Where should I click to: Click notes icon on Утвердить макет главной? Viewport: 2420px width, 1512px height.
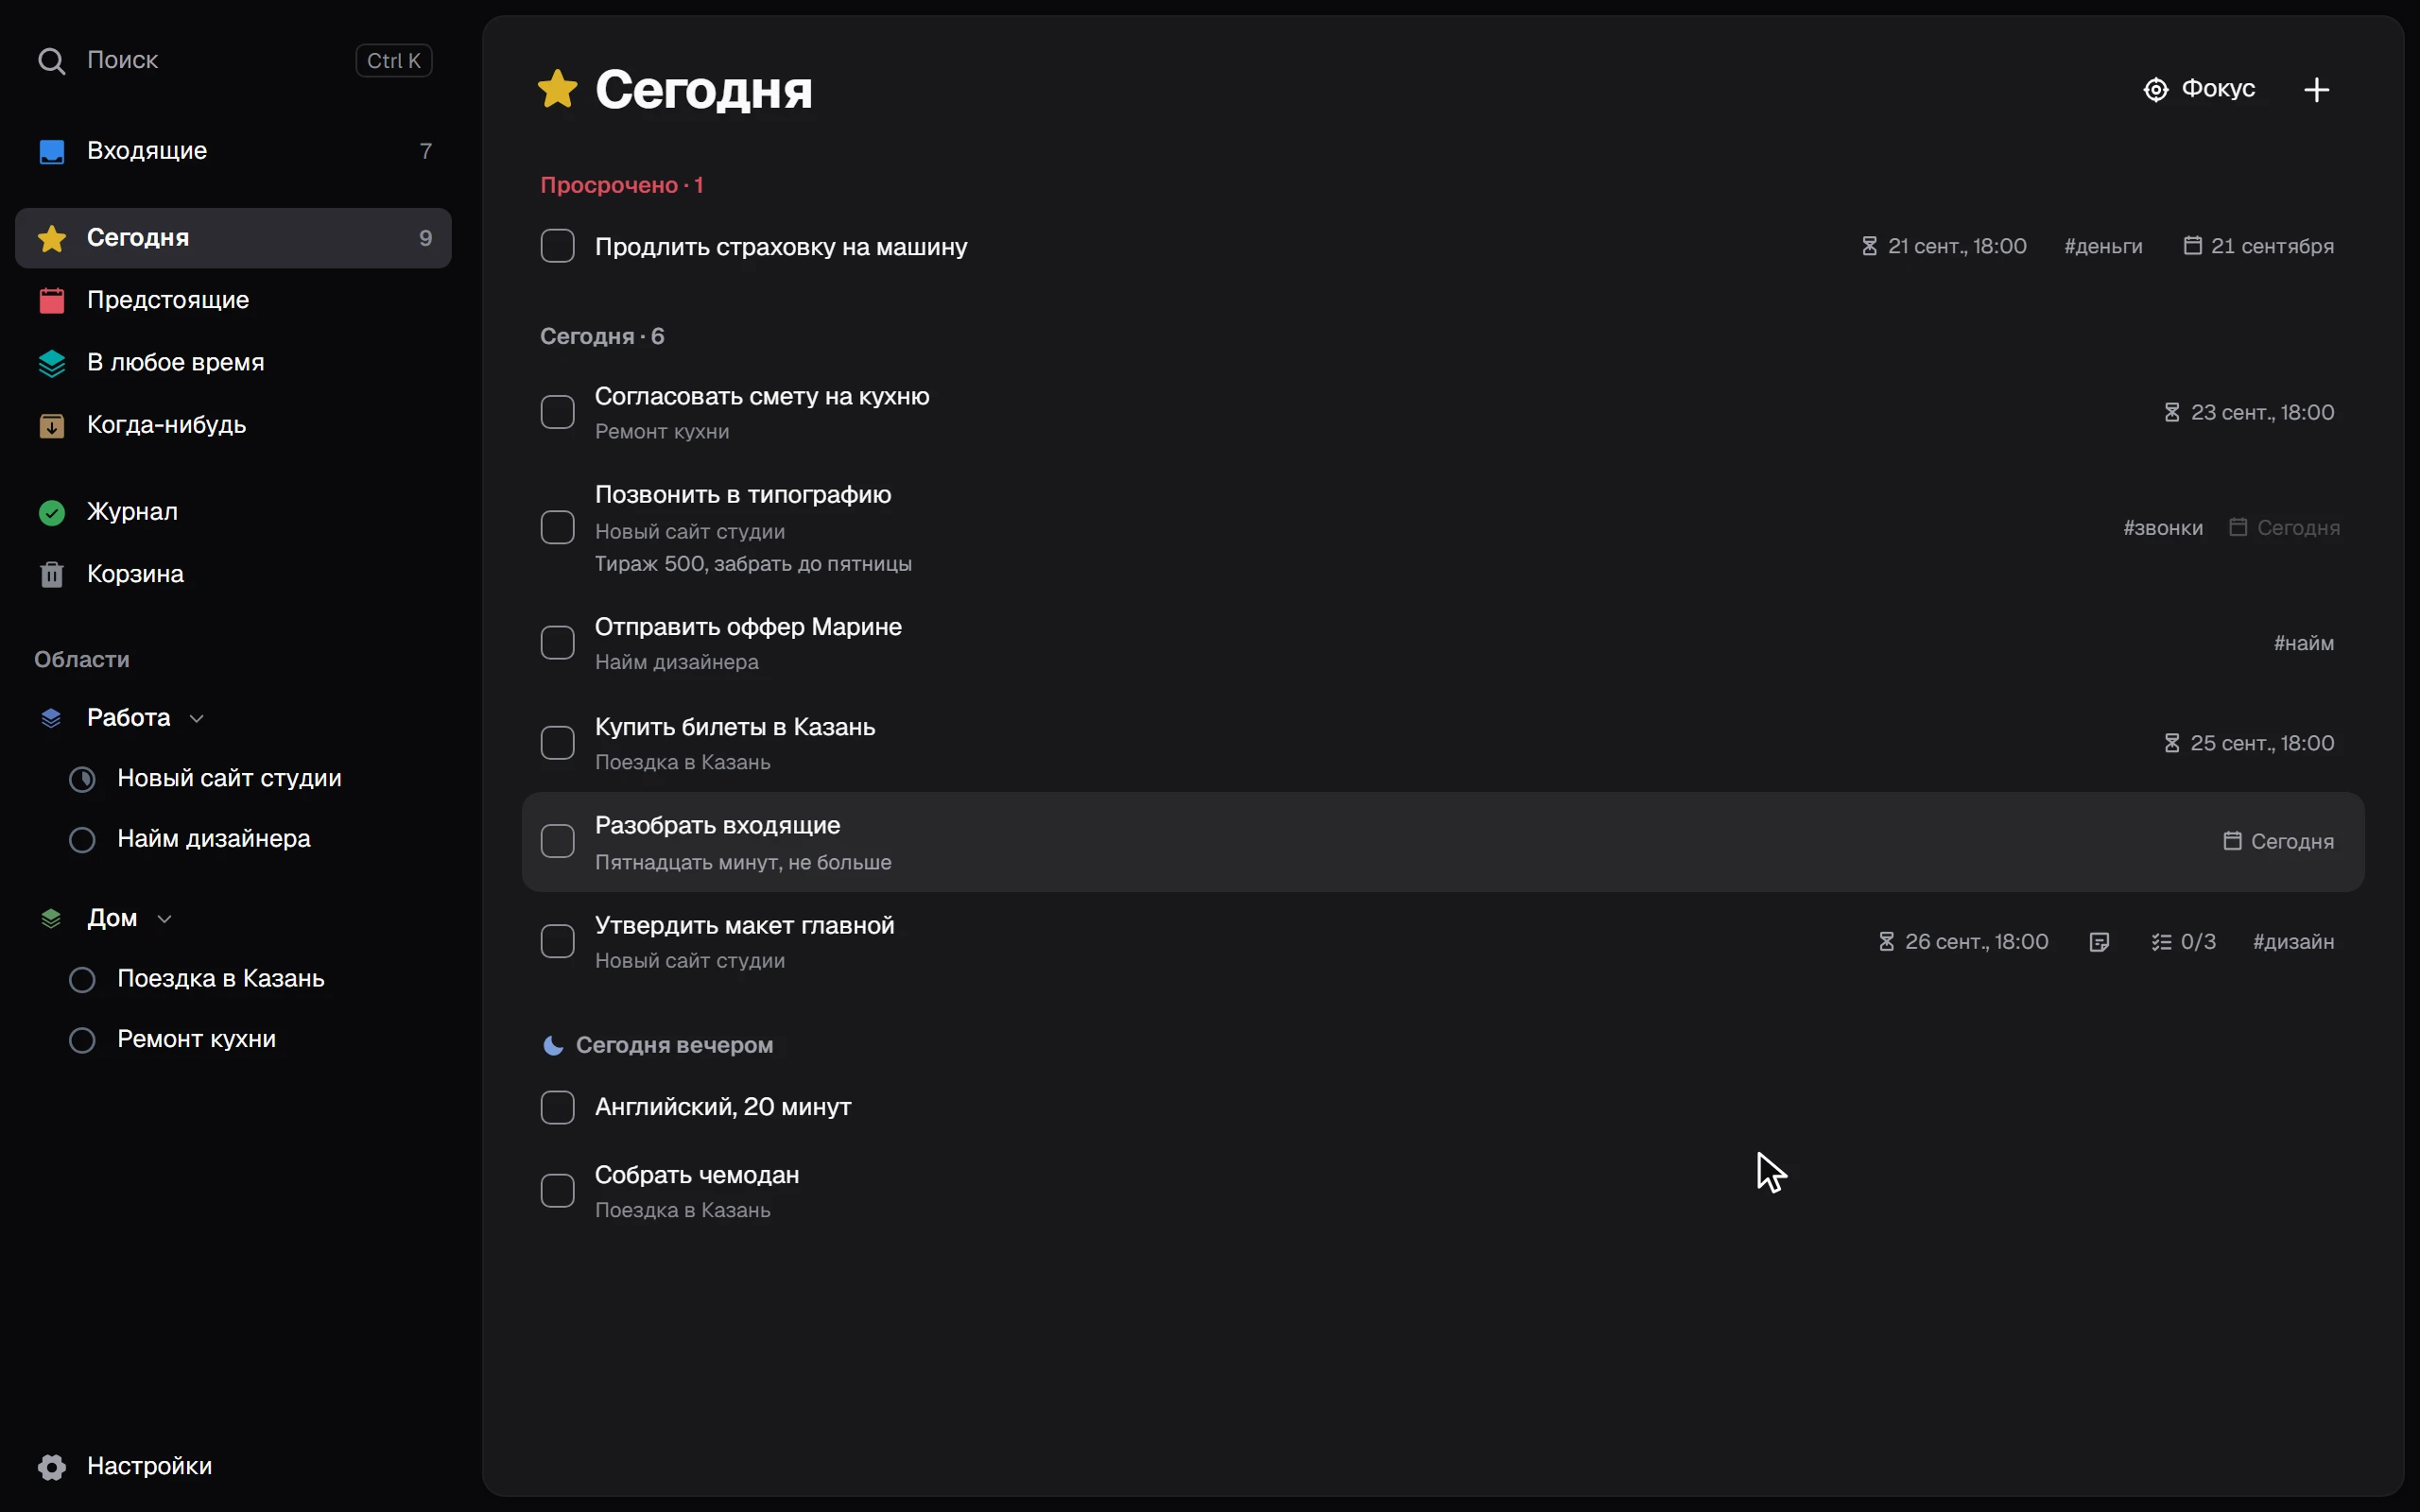coord(2099,942)
